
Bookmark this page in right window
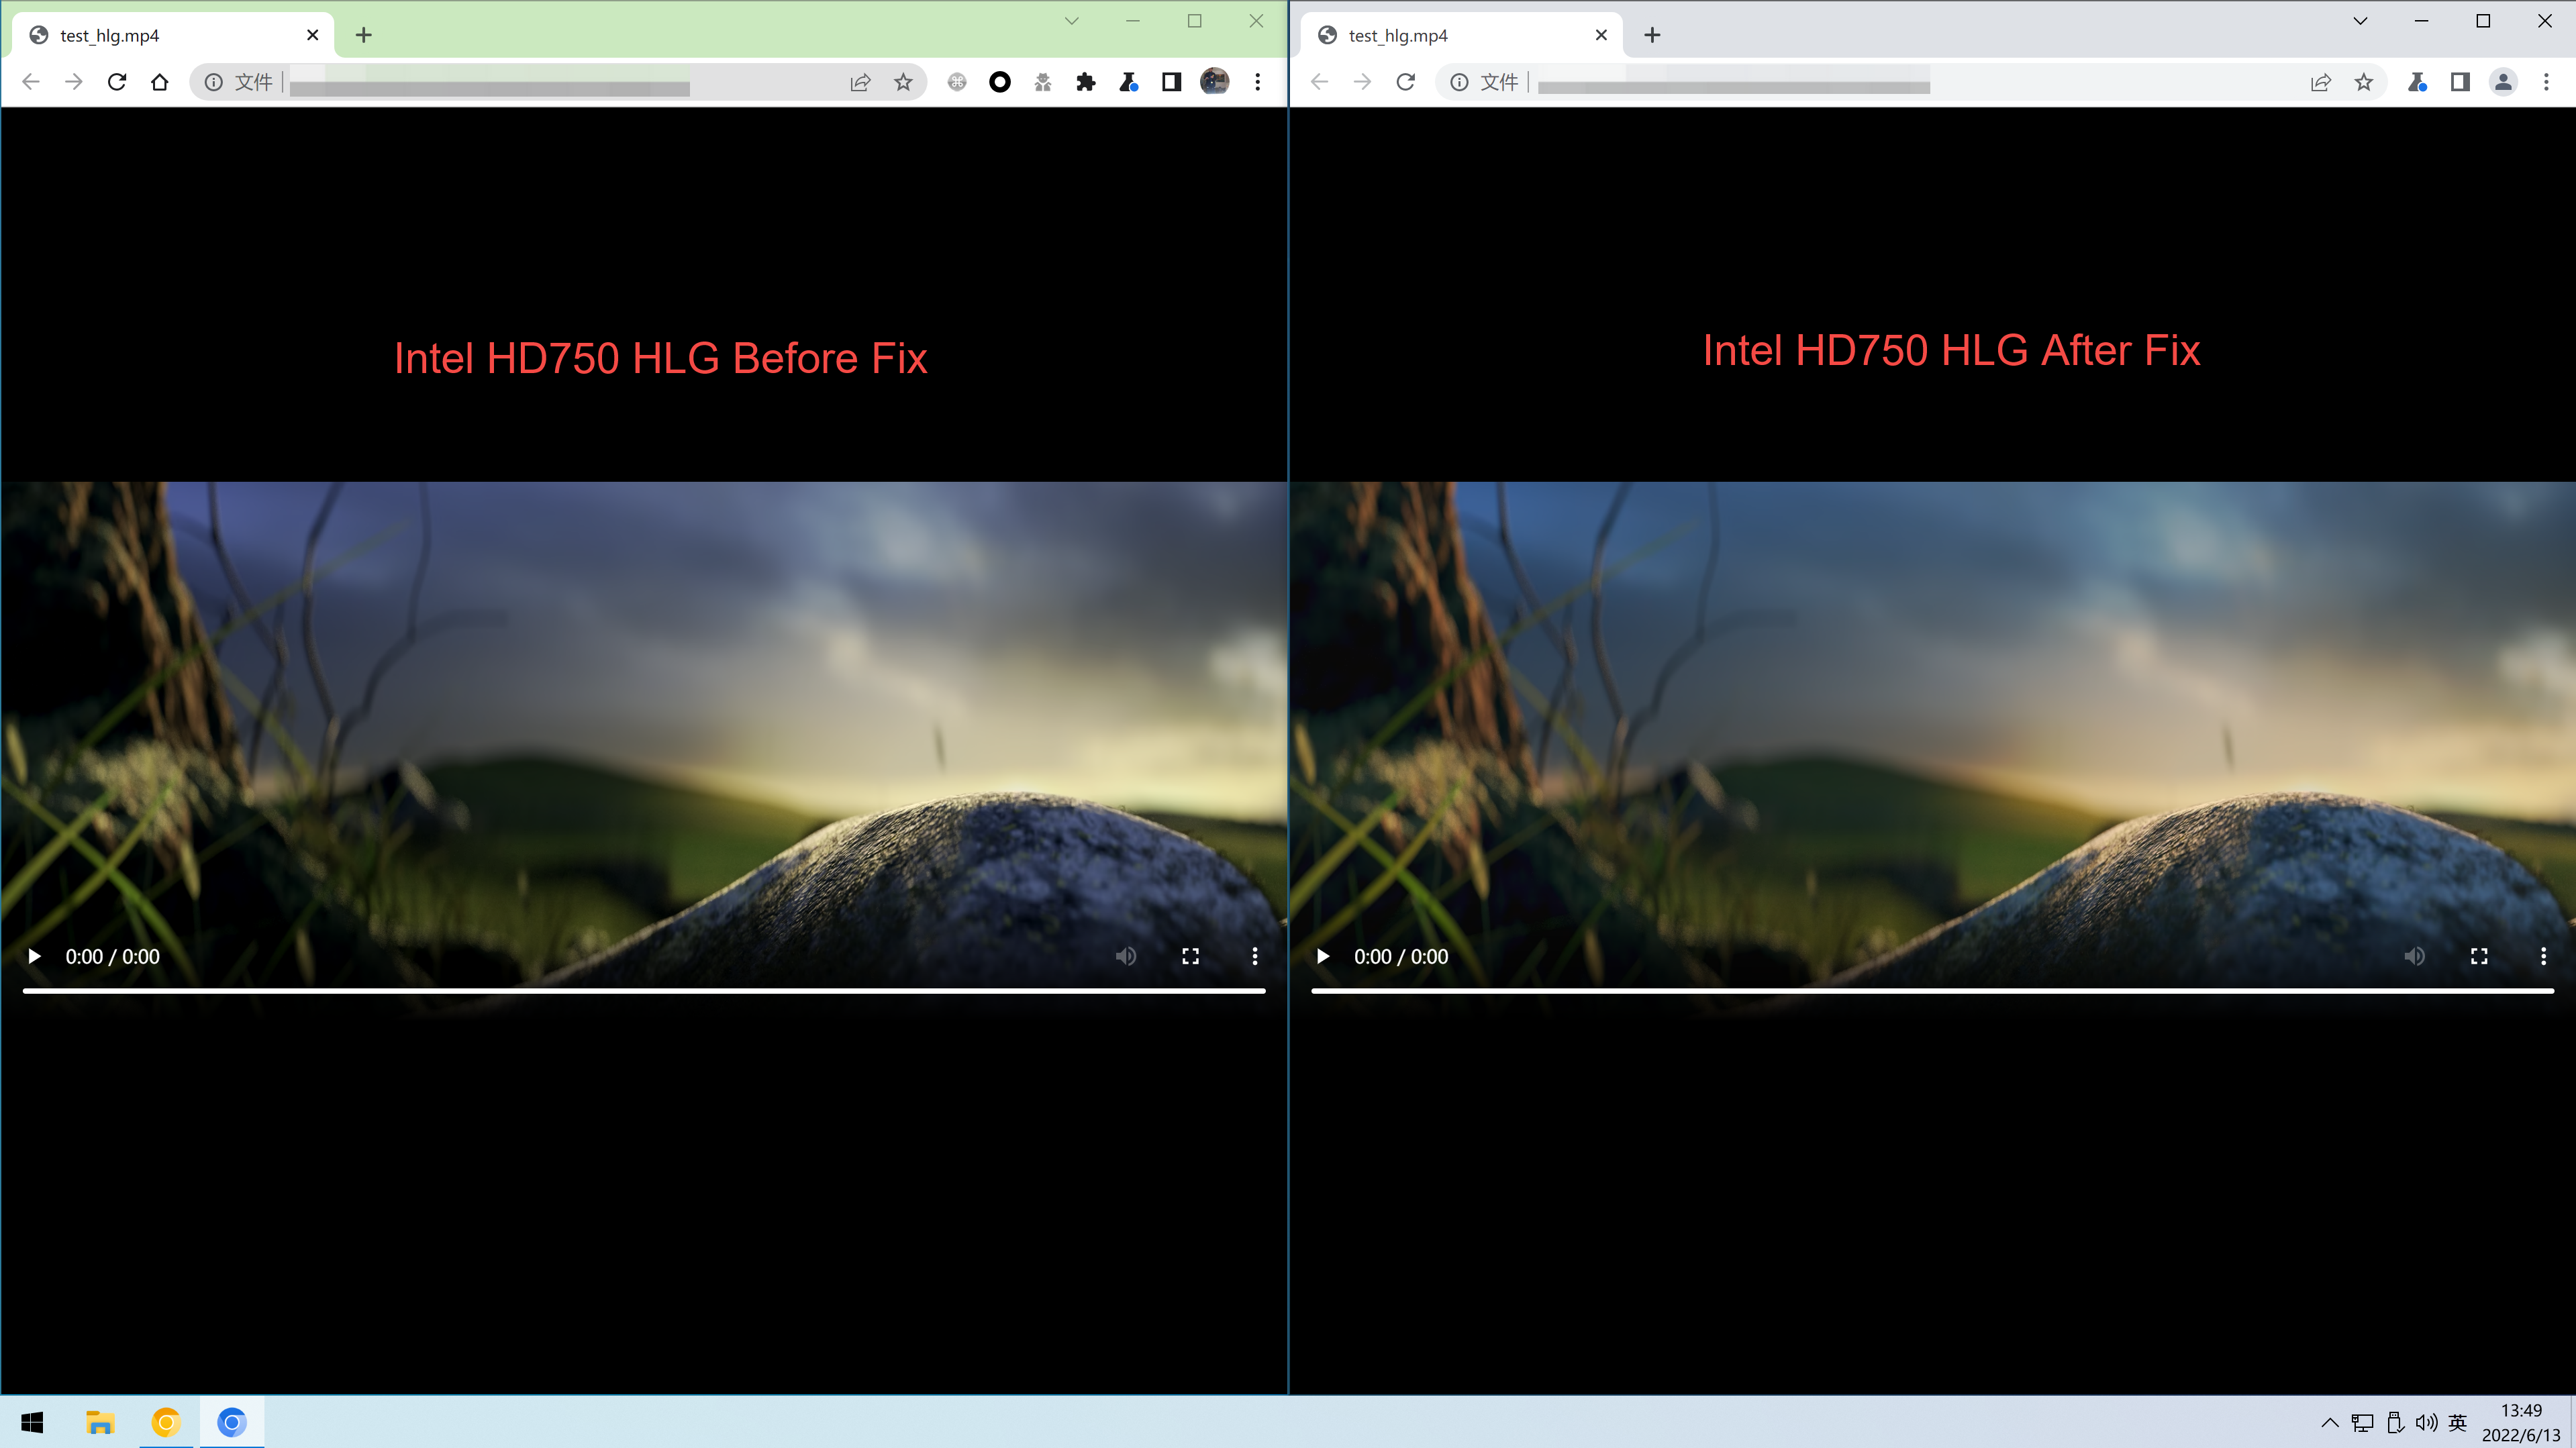click(x=2364, y=82)
